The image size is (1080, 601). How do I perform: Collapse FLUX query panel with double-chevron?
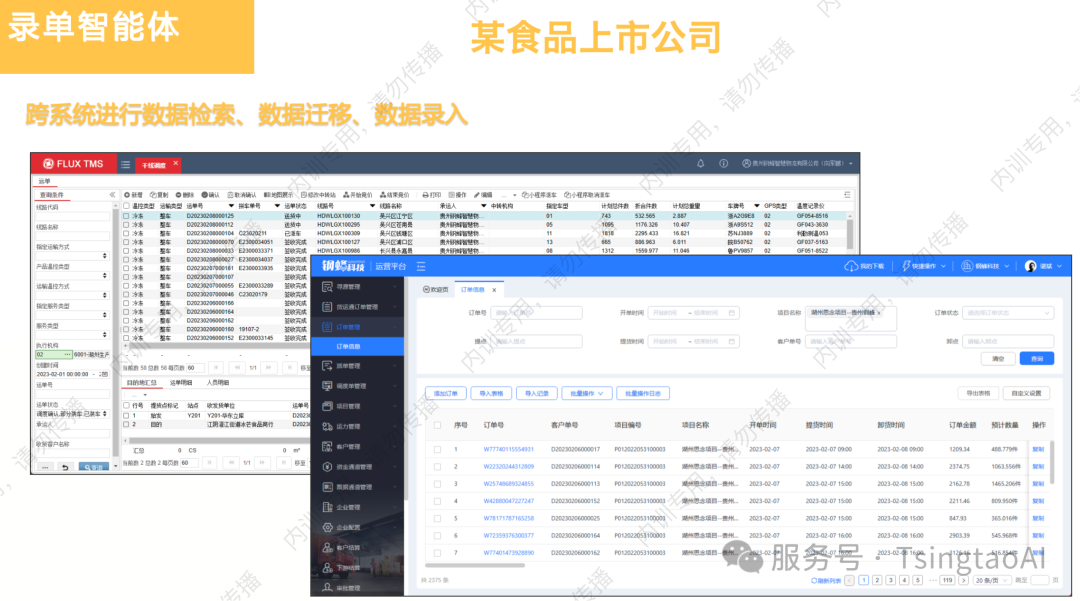tap(112, 195)
